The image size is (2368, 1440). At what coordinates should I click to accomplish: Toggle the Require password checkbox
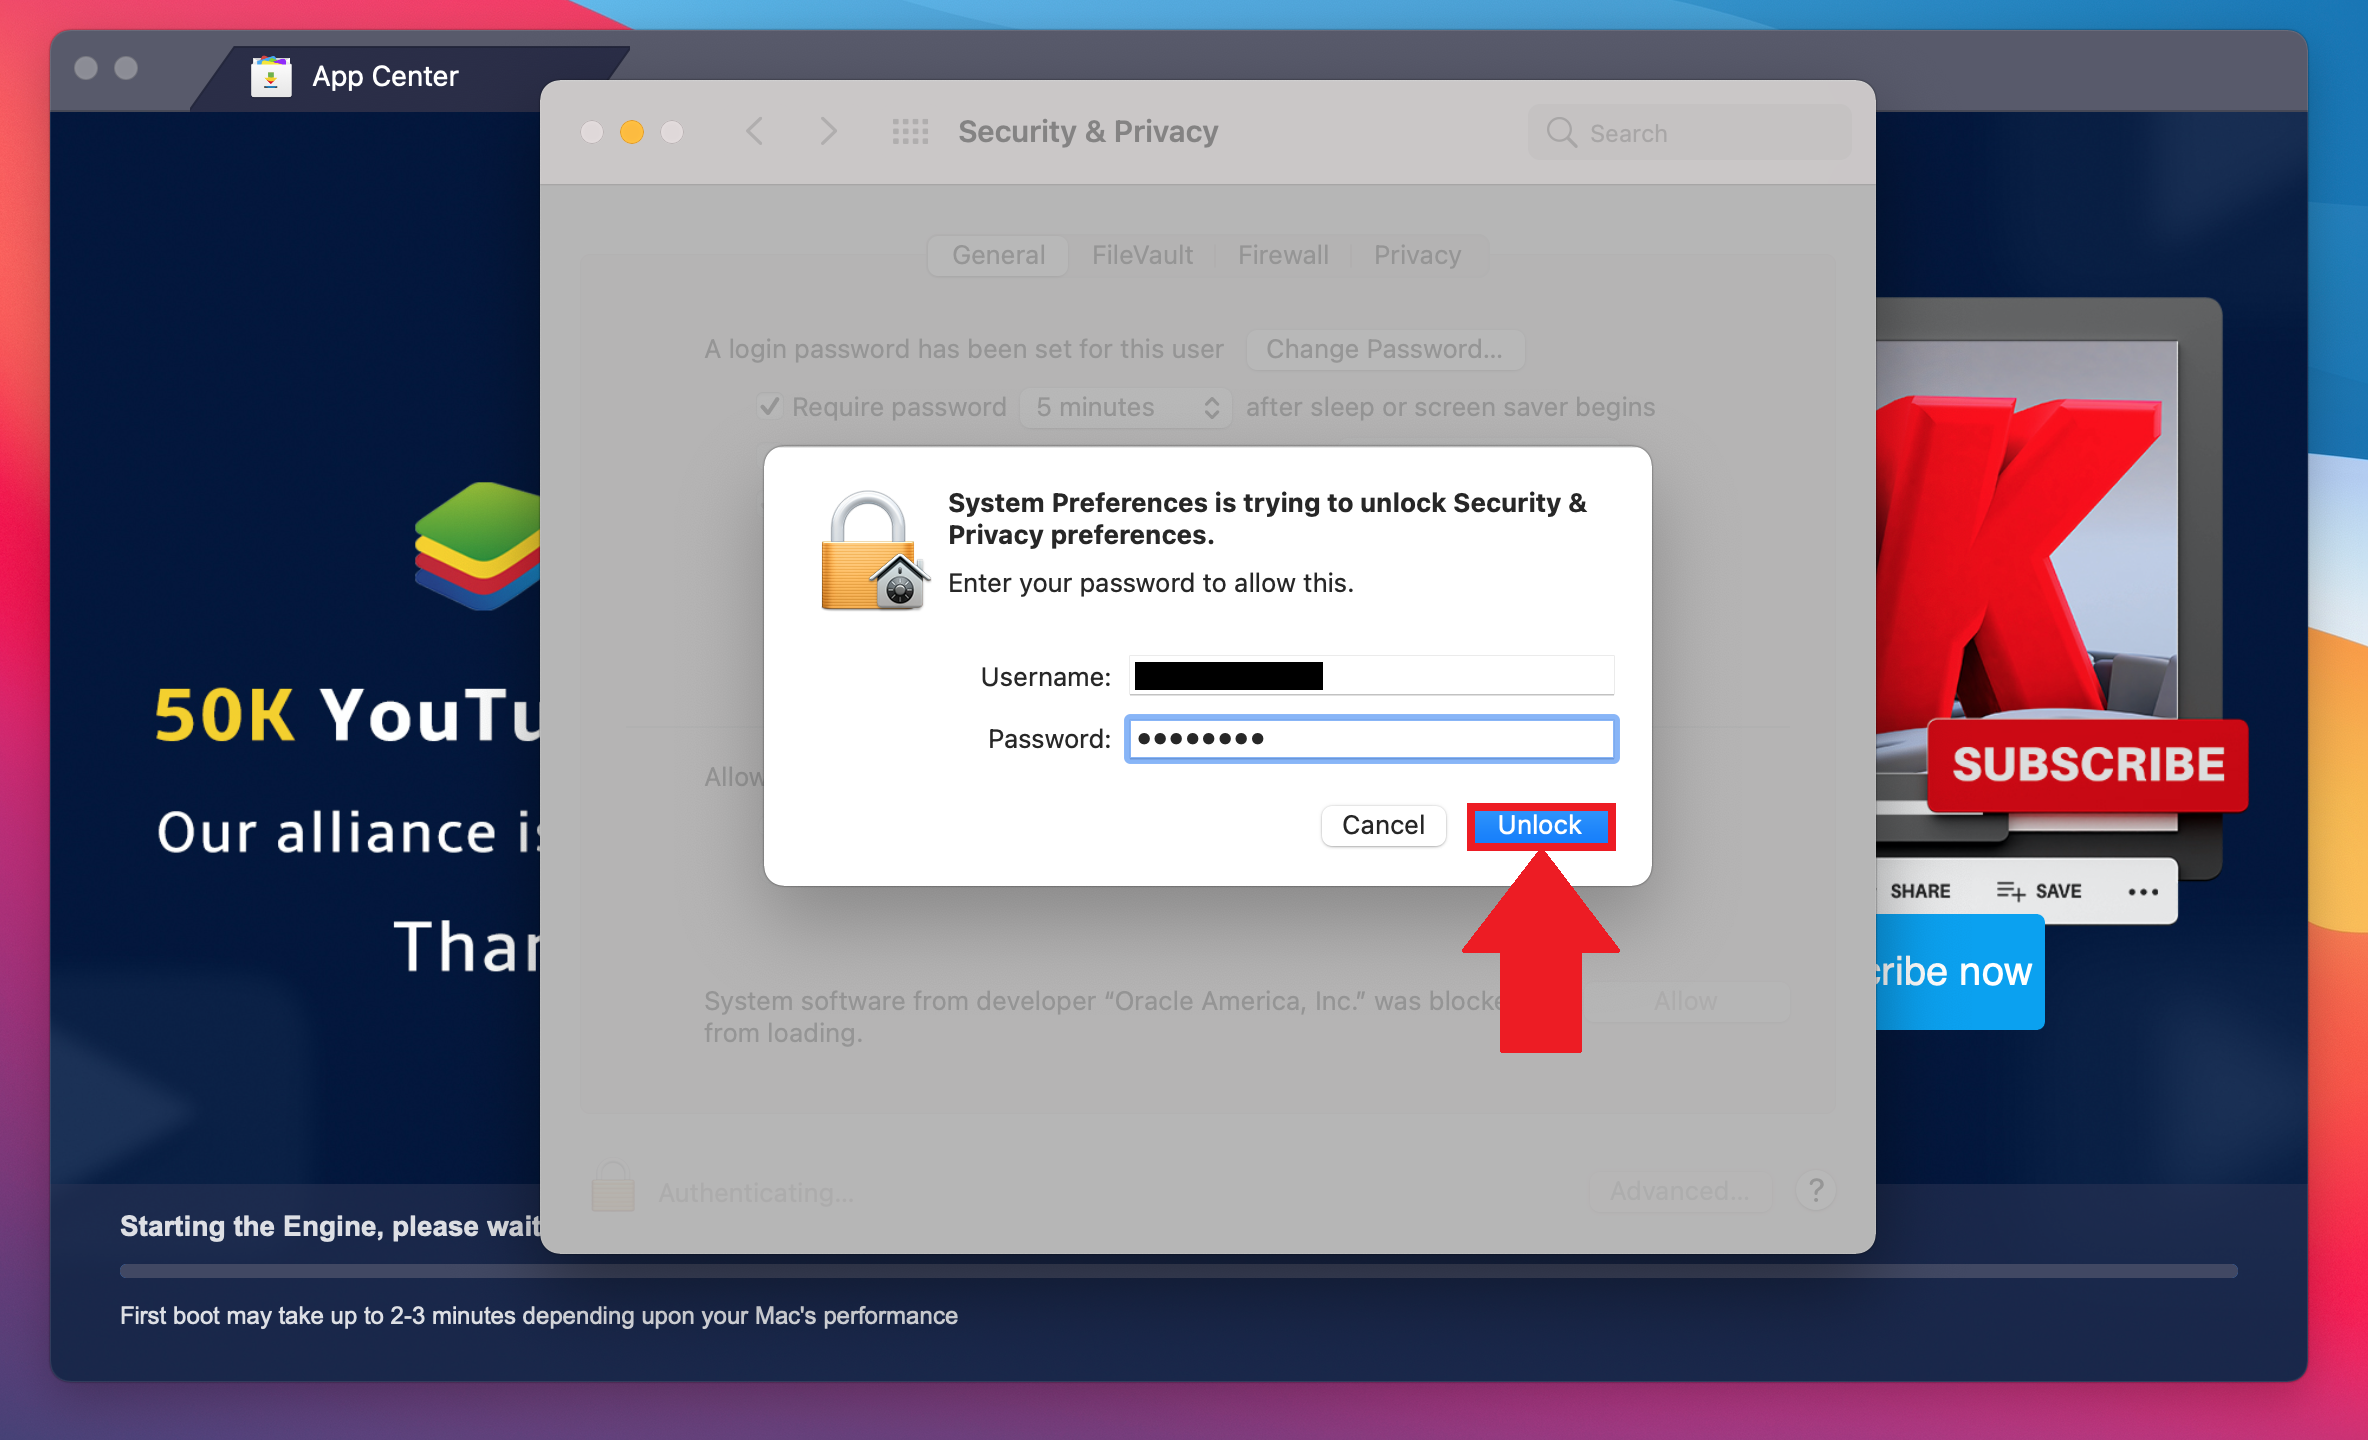(771, 406)
